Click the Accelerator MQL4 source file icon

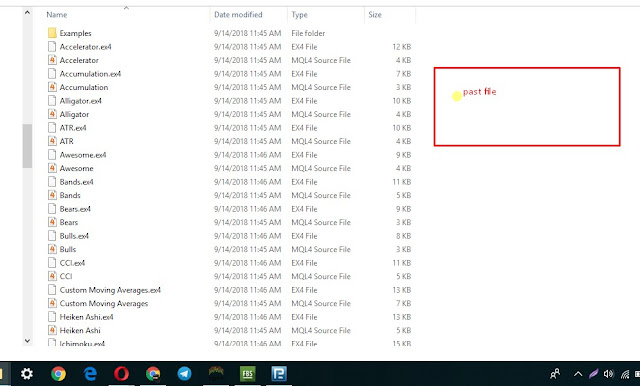[52, 60]
